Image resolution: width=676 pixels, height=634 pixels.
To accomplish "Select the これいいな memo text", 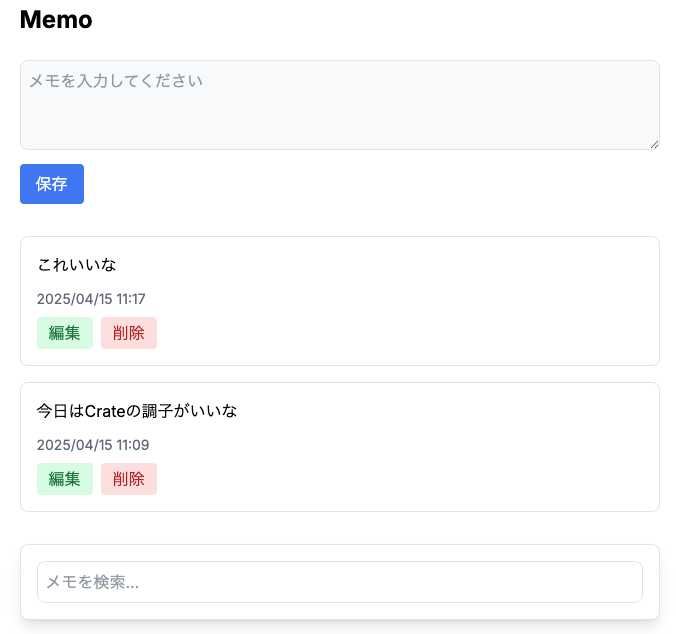I will 77,265.
